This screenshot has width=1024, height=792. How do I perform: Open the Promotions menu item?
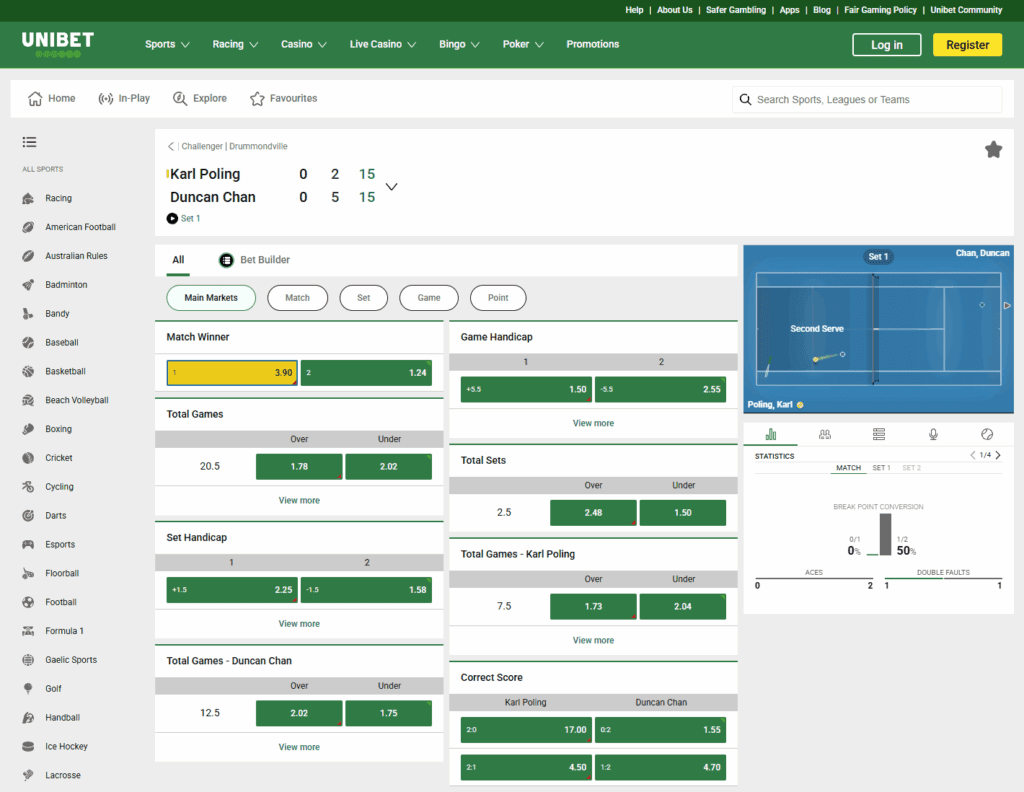[592, 44]
